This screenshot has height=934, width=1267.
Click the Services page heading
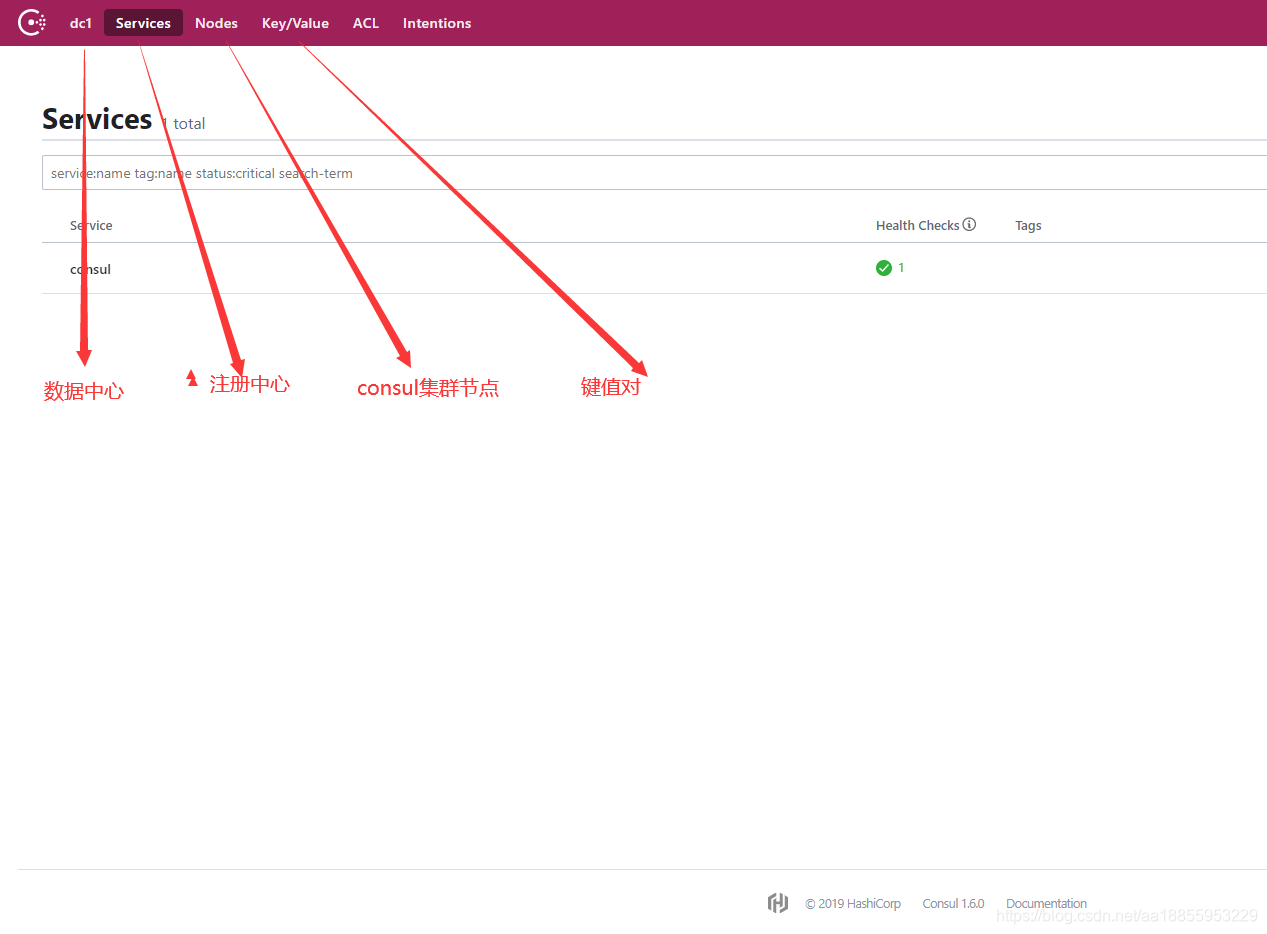(97, 119)
